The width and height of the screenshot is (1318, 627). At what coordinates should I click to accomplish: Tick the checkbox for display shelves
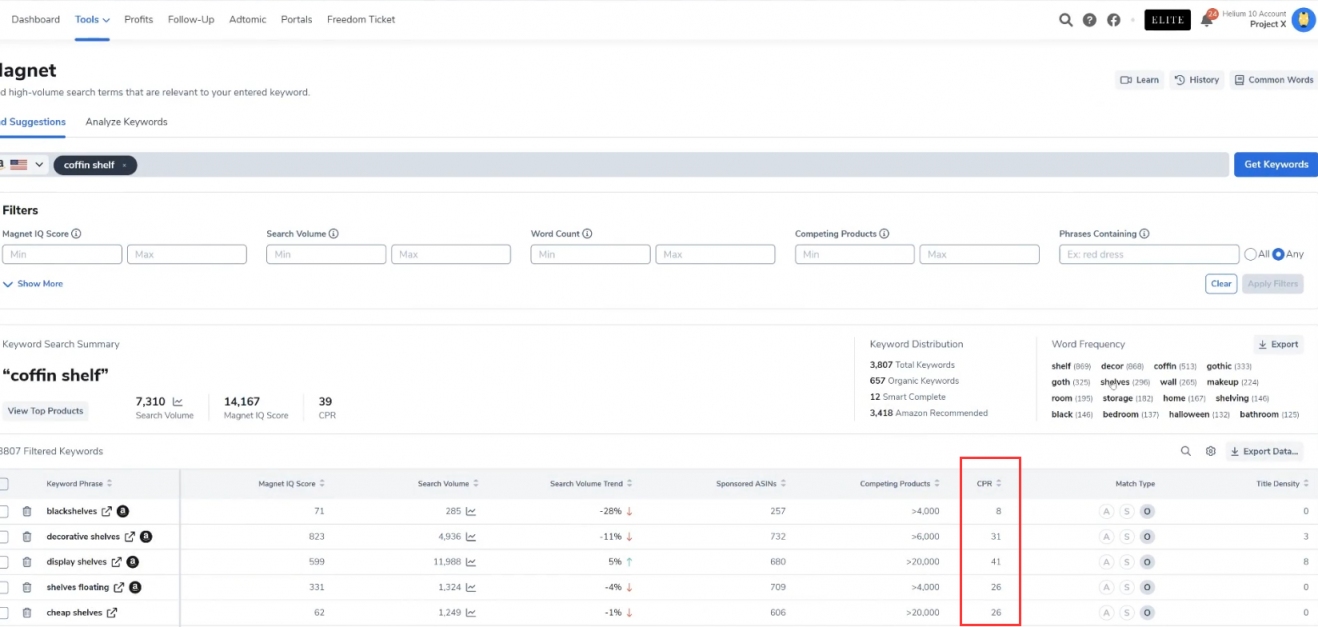tap(3, 562)
